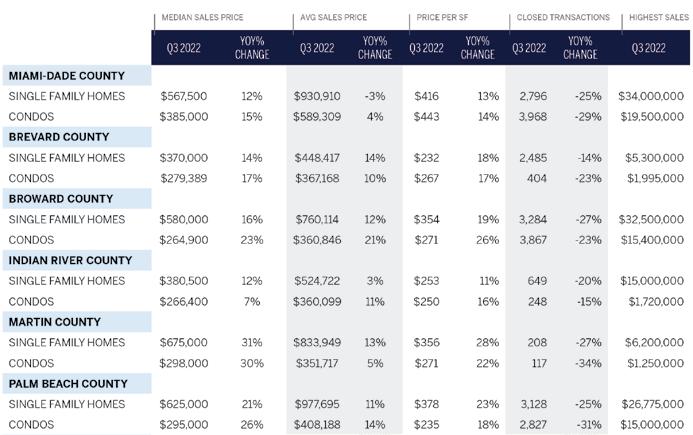Click Brevard condos median price $279,389
Image resolution: width=693 pixels, height=435 pixels.
click(184, 178)
